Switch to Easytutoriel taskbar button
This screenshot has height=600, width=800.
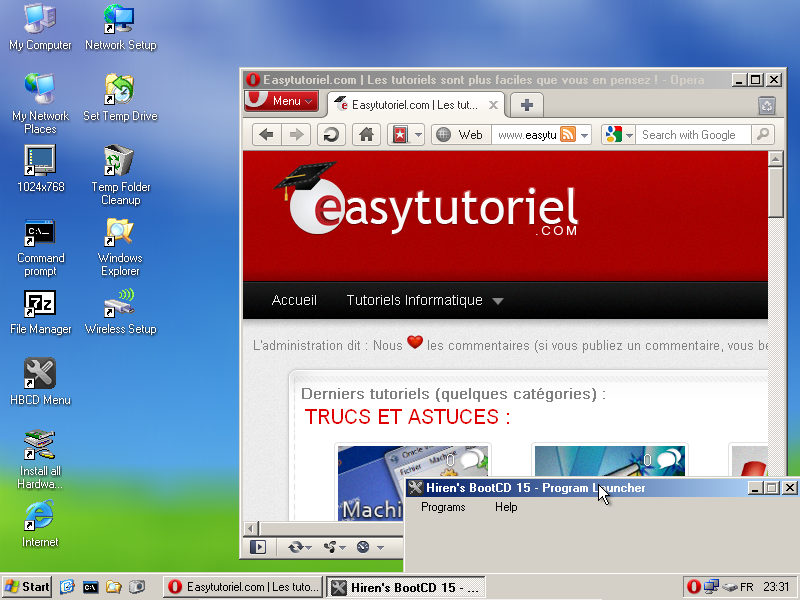(243, 587)
